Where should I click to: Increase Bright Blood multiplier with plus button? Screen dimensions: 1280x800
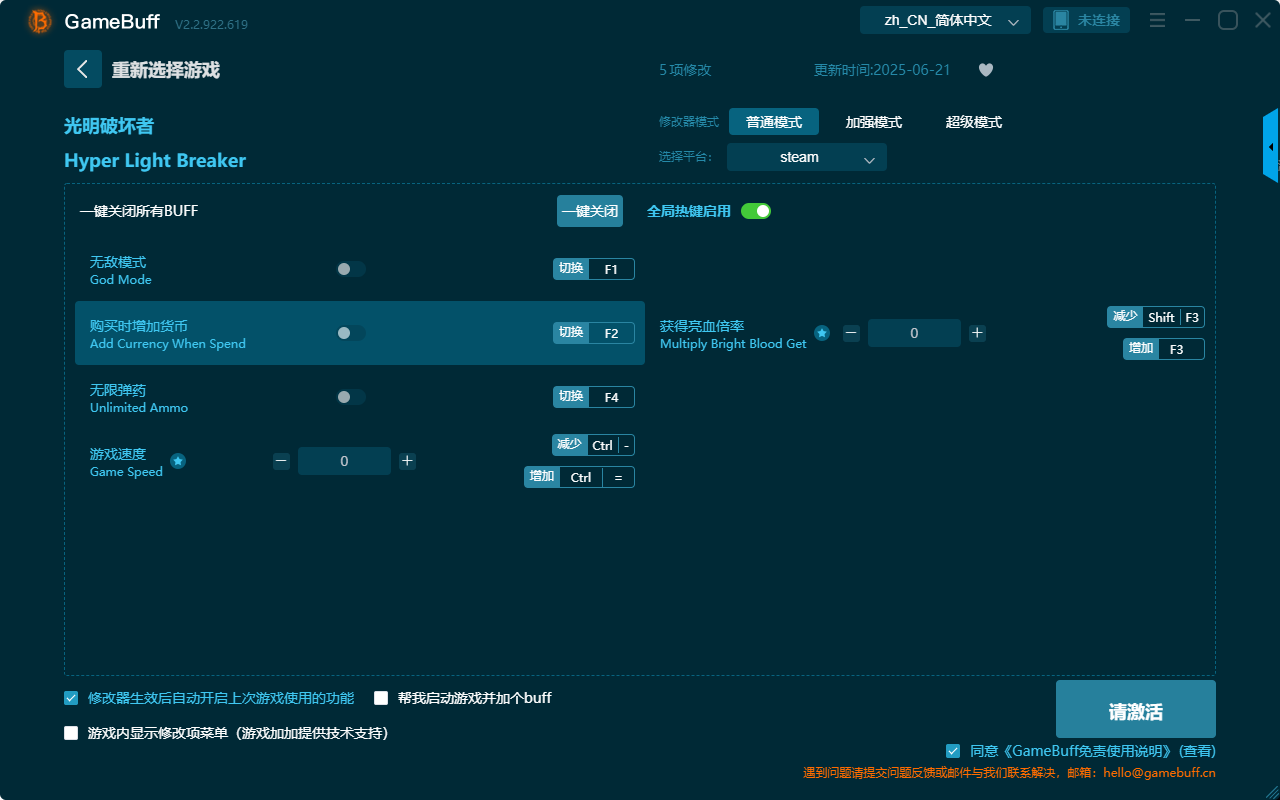pos(977,332)
